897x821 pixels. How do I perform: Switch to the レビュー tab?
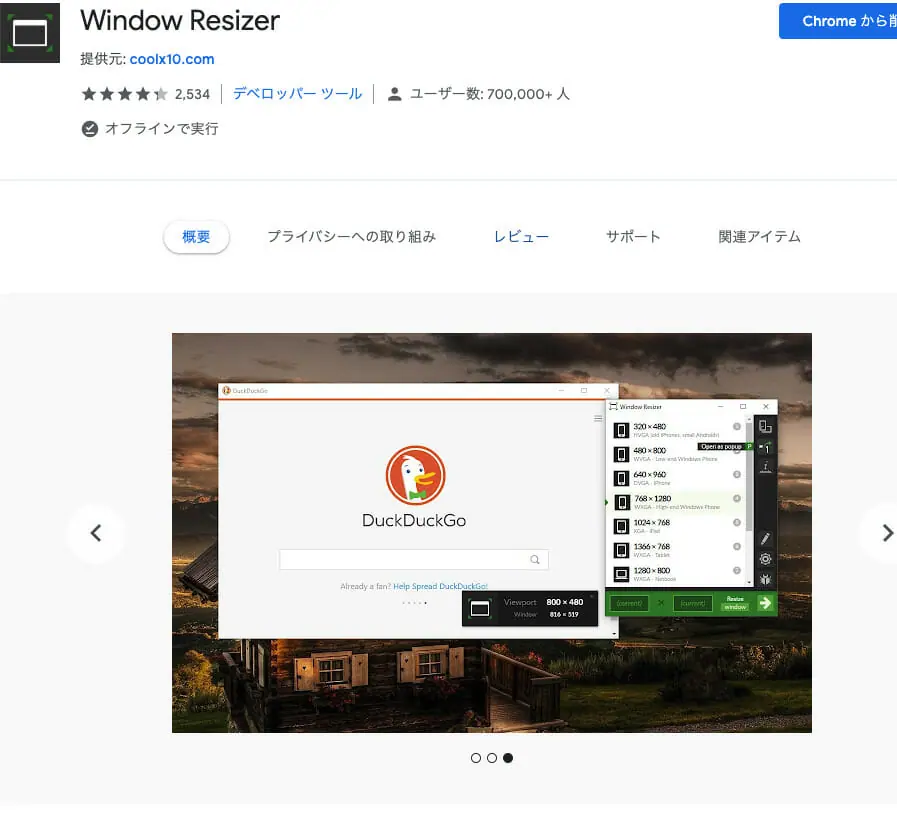(521, 237)
